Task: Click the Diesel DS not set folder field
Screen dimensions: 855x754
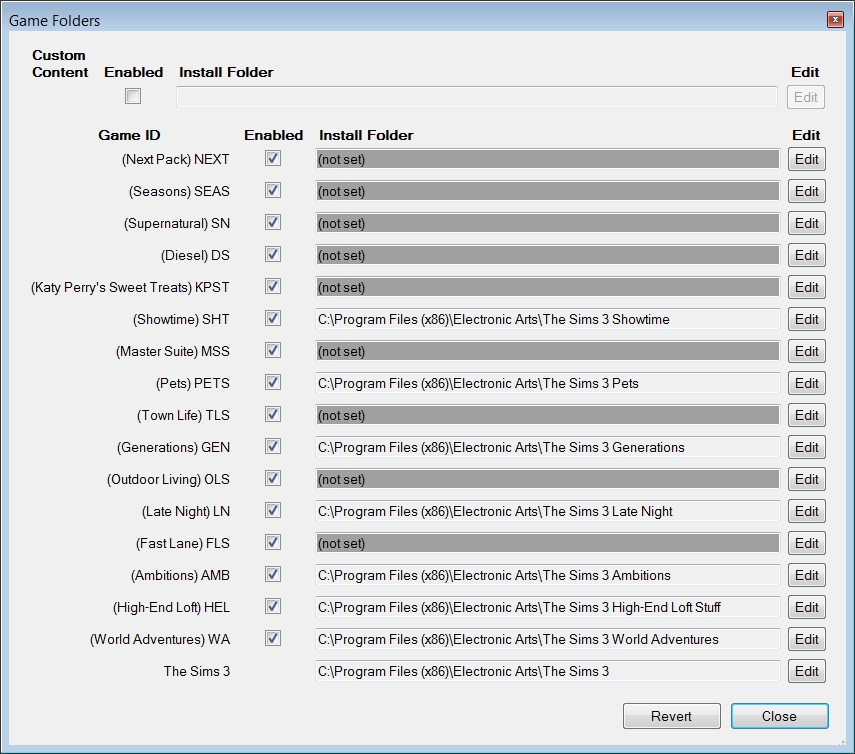Action: click(x=547, y=255)
